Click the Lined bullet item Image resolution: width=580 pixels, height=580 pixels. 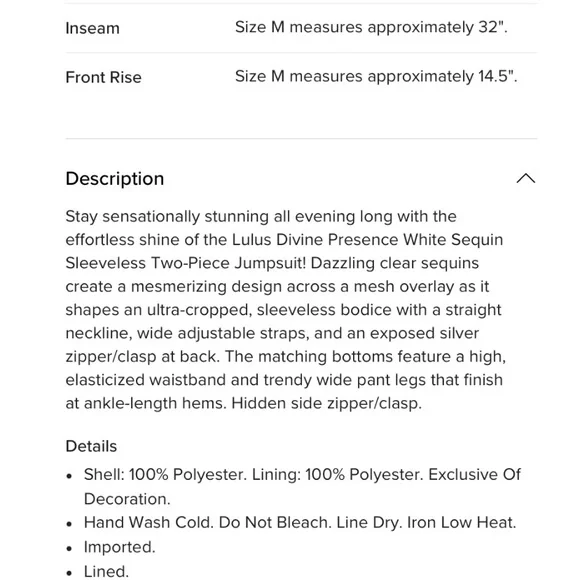[x=107, y=571]
